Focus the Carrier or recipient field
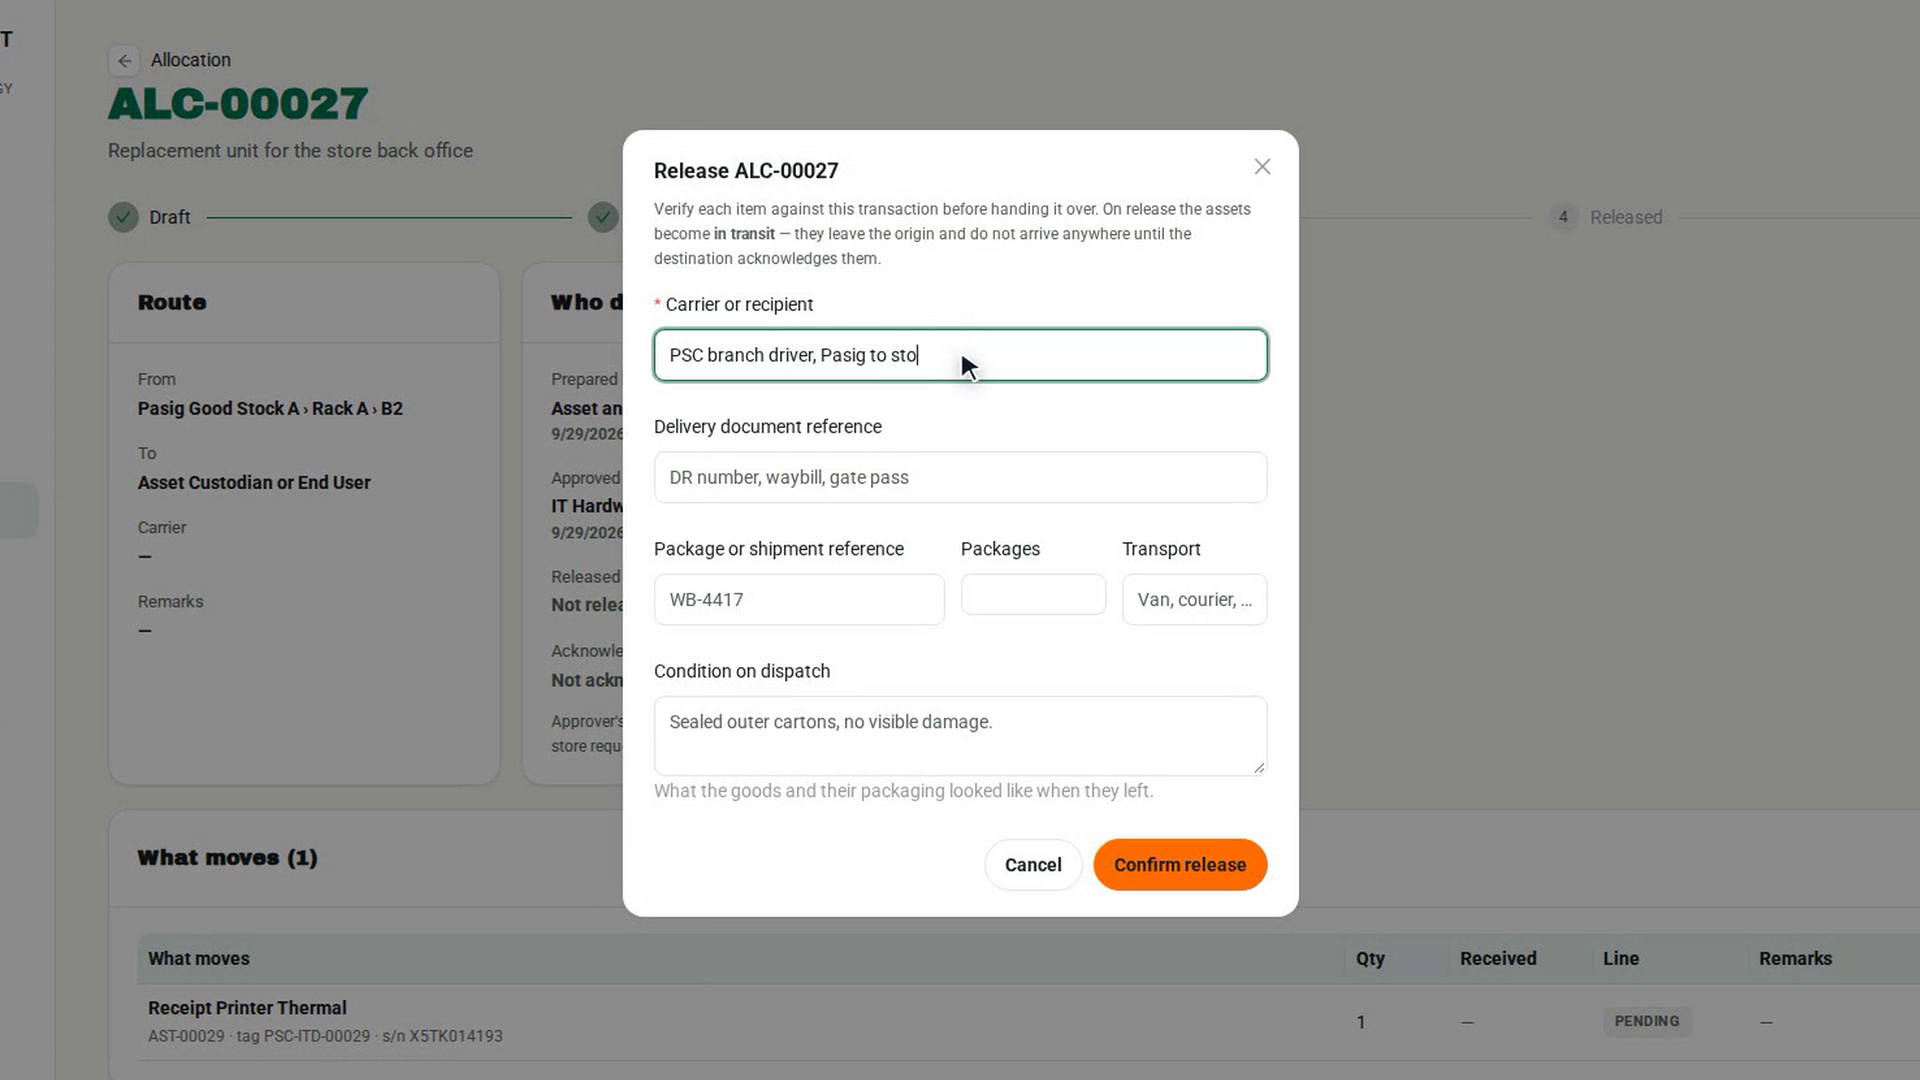This screenshot has height=1080, width=1920. [960, 355]
